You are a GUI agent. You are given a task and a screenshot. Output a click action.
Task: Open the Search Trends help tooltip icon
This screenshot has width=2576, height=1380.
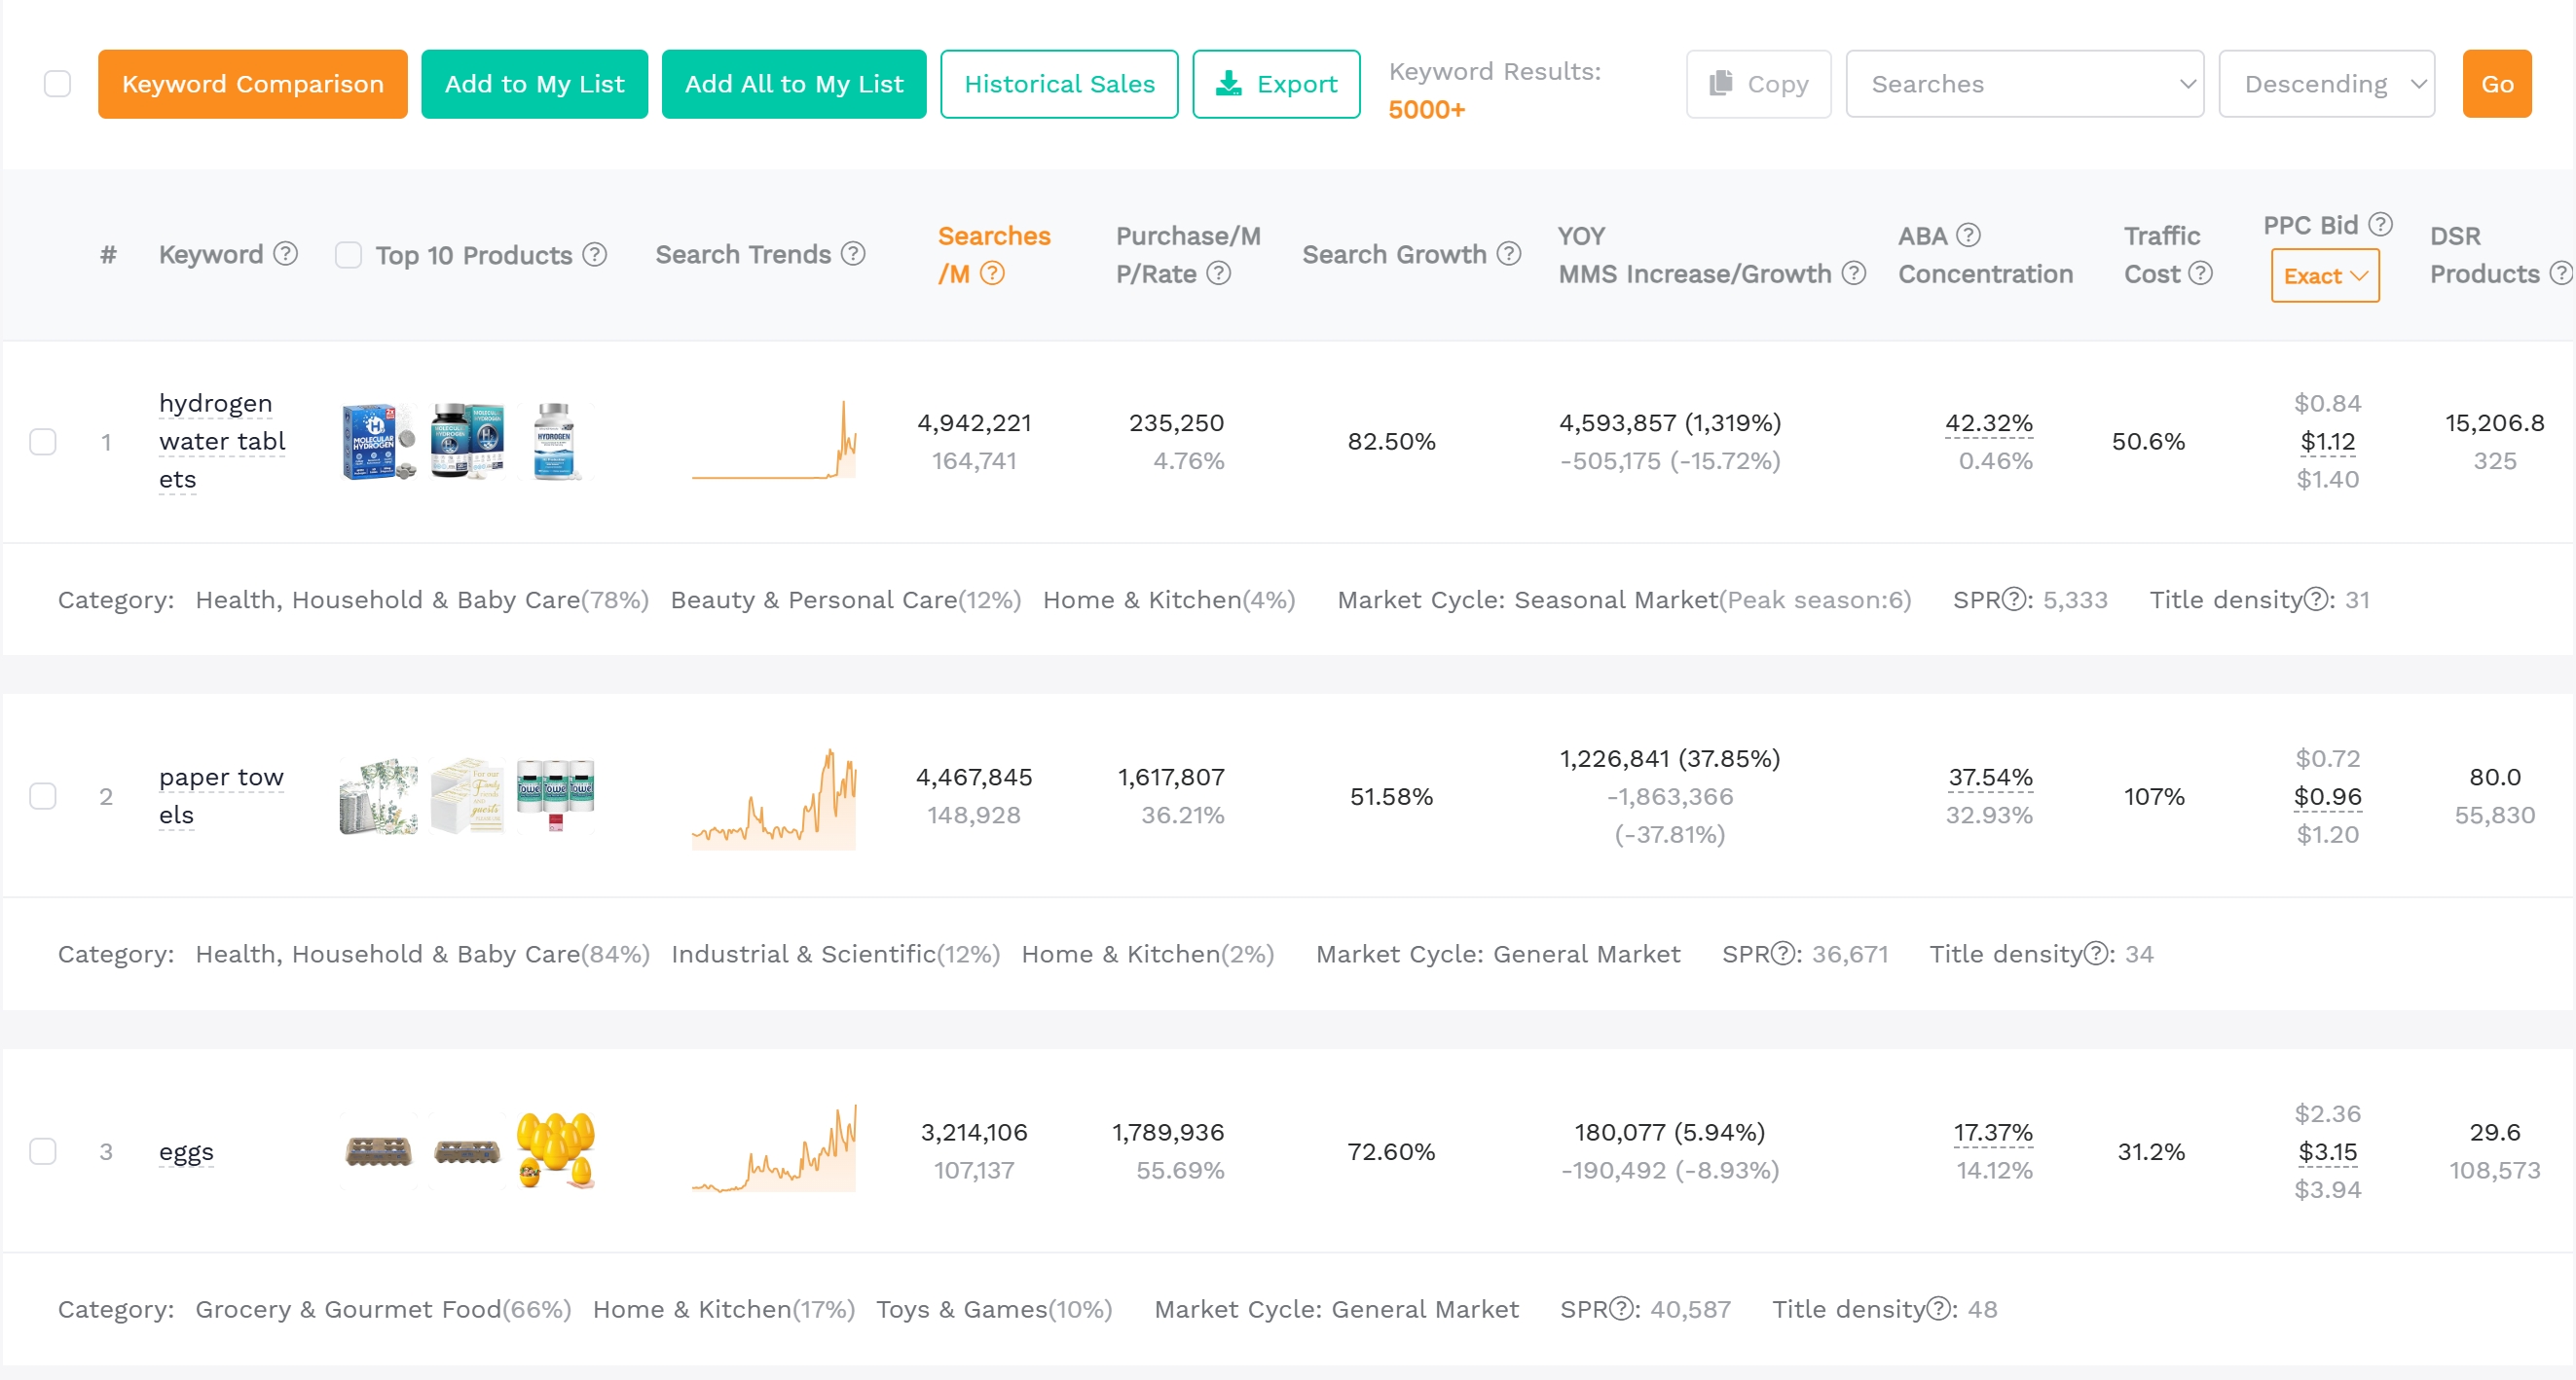pos(853,254)
